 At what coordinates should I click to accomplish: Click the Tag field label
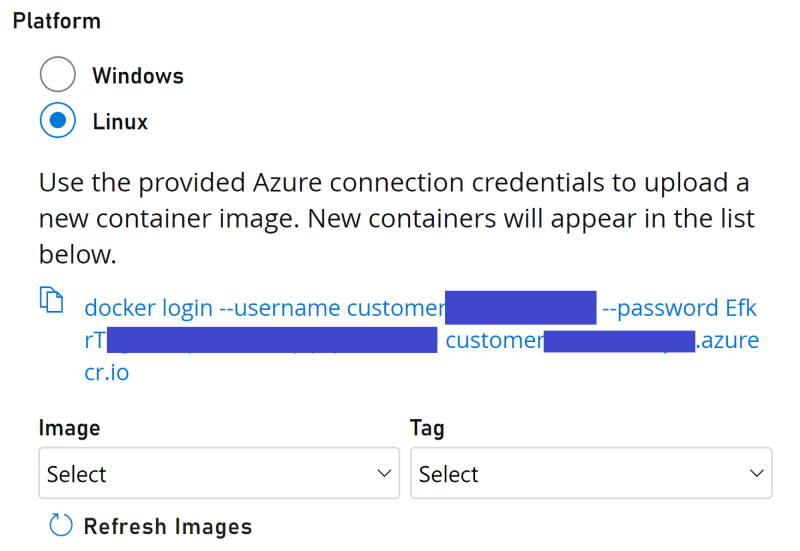tap(427, 428)
